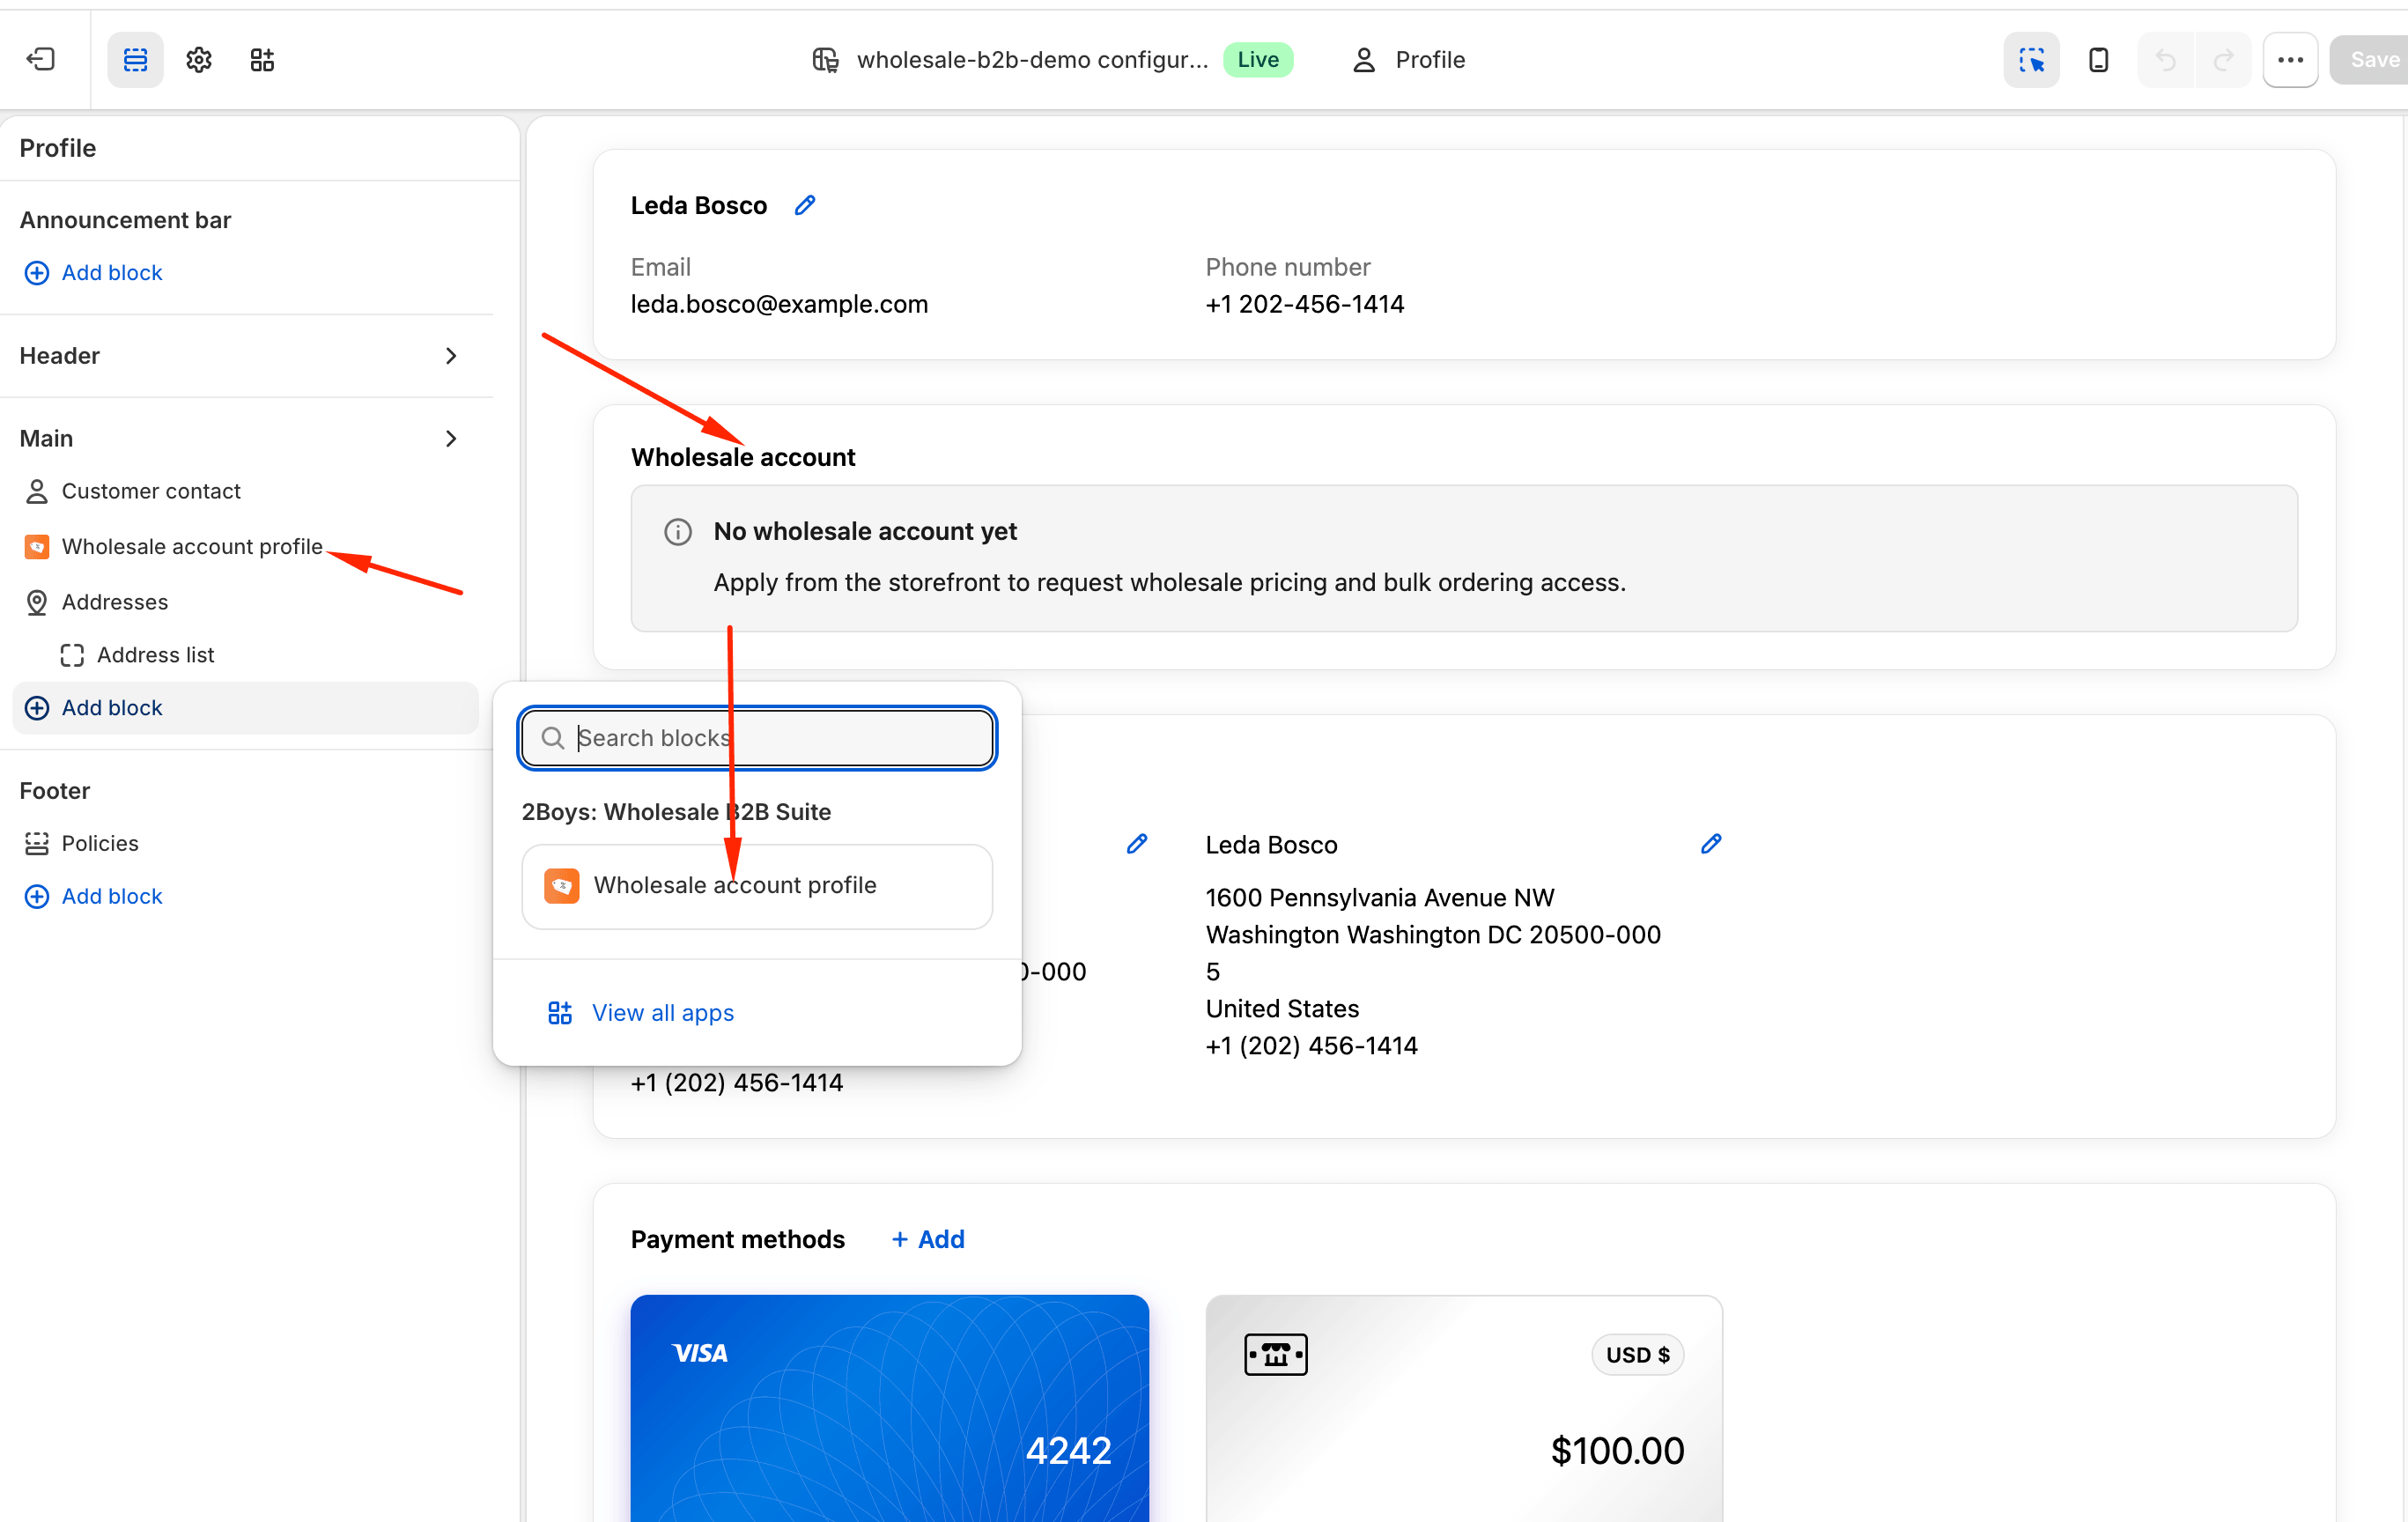This screenshot has width=2408, height=1522.
Task: Click the store credit shop icon
Action: (1275, 1355)
